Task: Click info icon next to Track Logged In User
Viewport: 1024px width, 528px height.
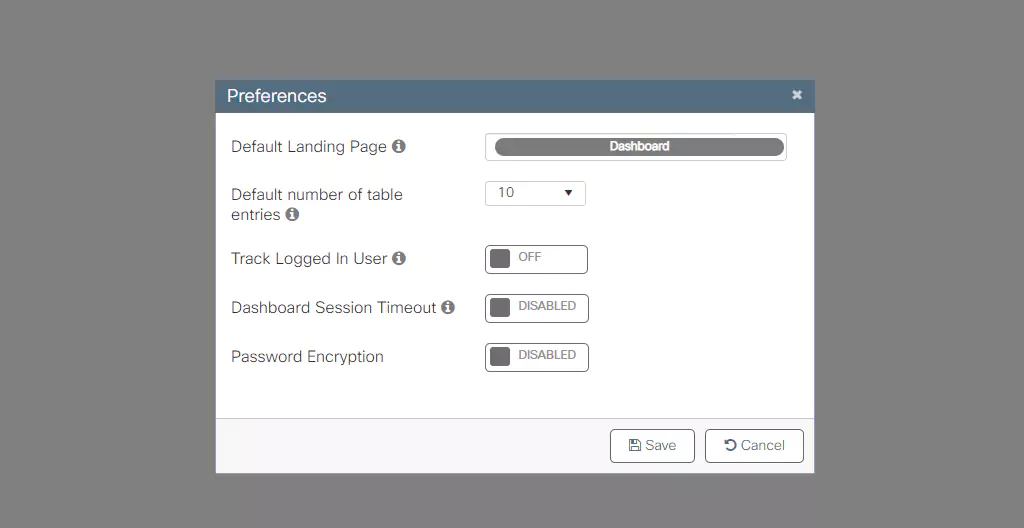Action: tap(399, 258)
